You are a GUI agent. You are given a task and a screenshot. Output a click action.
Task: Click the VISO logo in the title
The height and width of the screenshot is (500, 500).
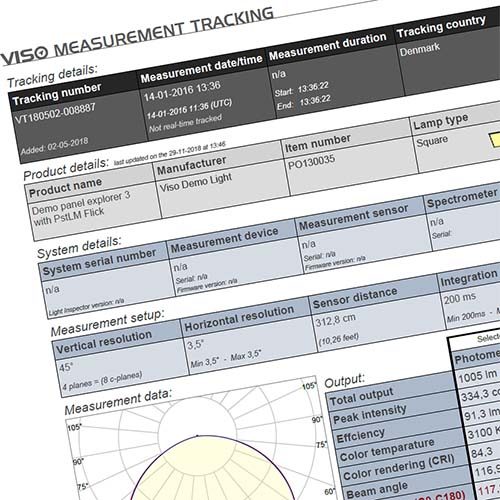24,56
